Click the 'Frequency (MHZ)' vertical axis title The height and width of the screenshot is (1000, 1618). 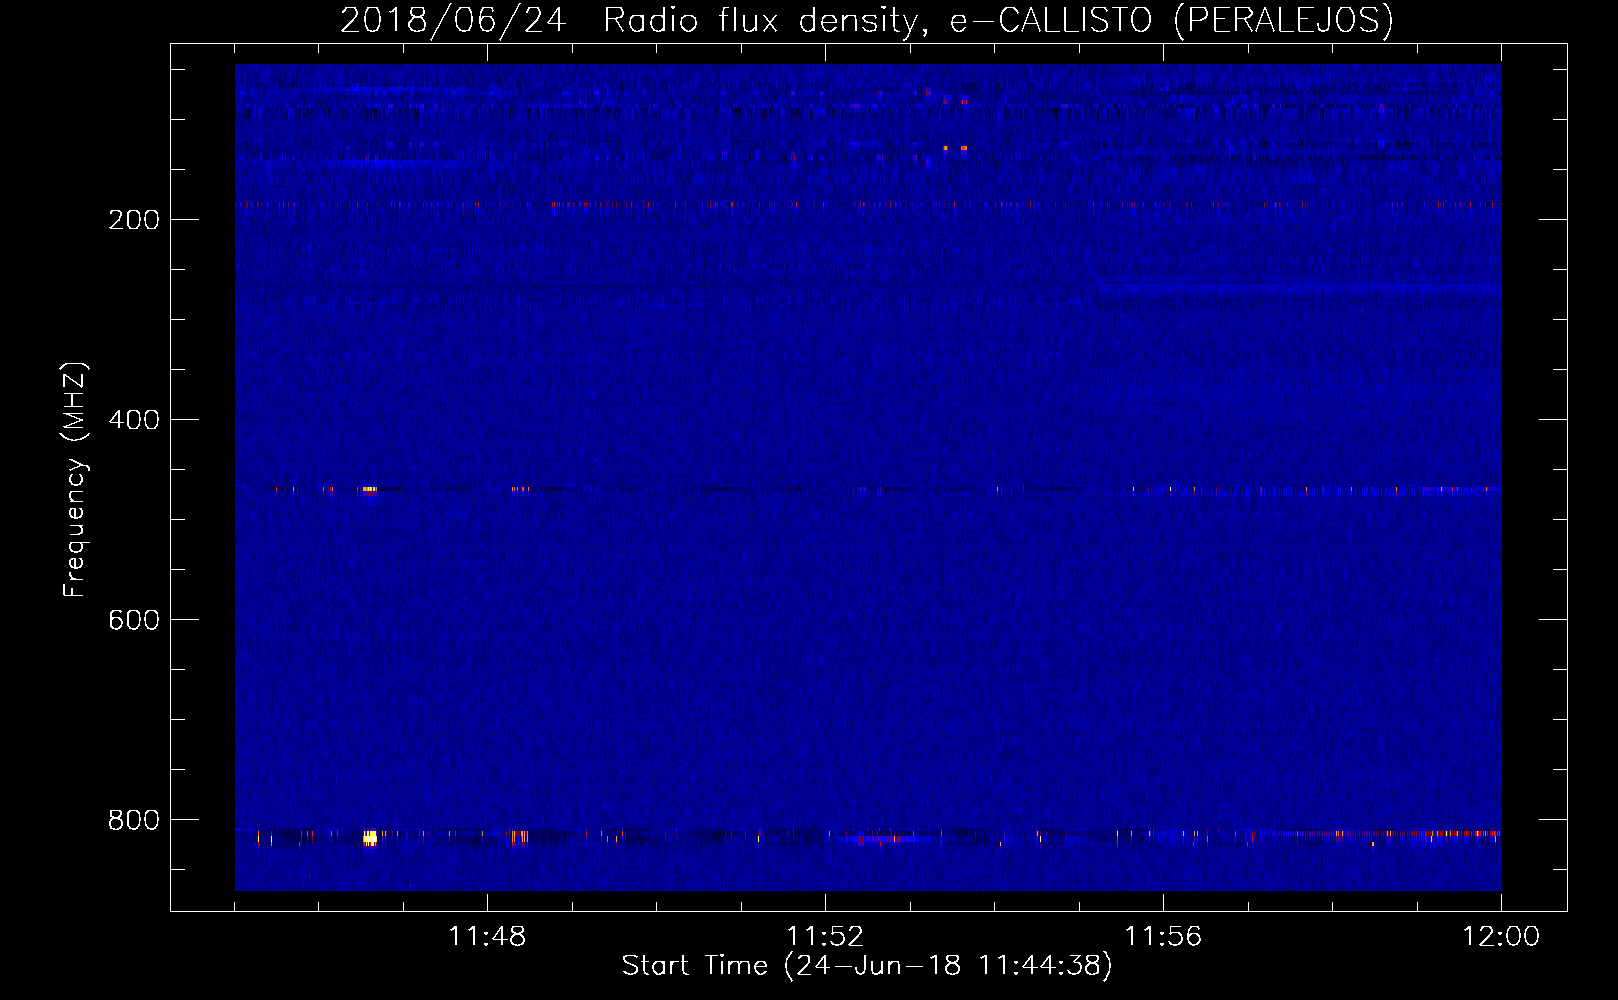pos(75,479)
